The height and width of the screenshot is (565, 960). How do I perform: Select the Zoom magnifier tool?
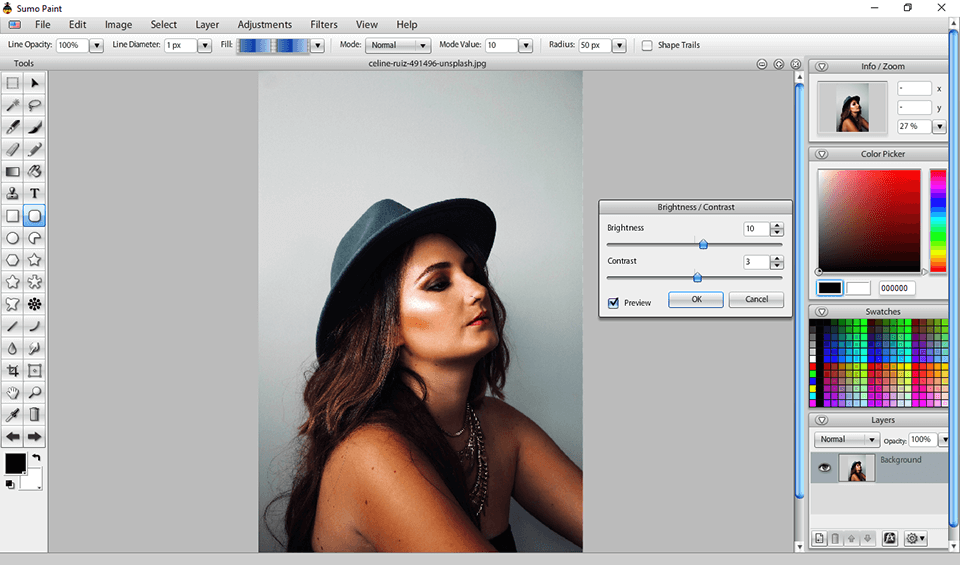[x=35, y=392]
